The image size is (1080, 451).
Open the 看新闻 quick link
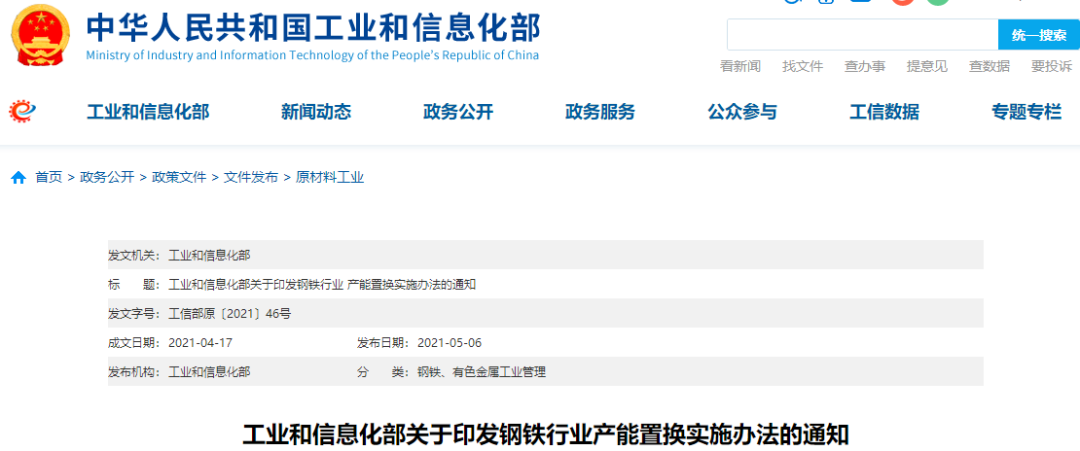(740, 66)
